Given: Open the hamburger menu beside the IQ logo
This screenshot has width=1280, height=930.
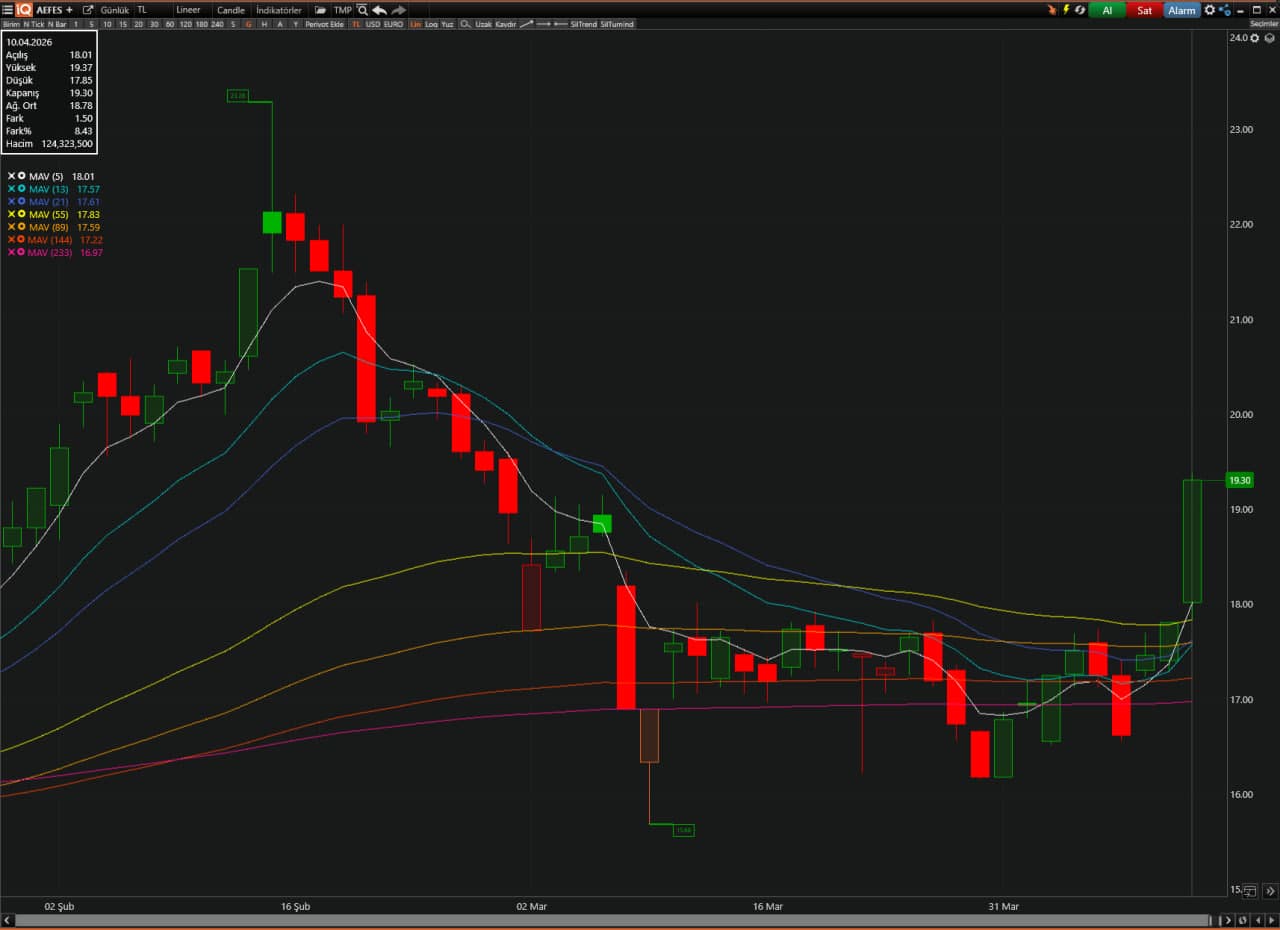Looking at the screenshot, I should [x=8, y=10].
